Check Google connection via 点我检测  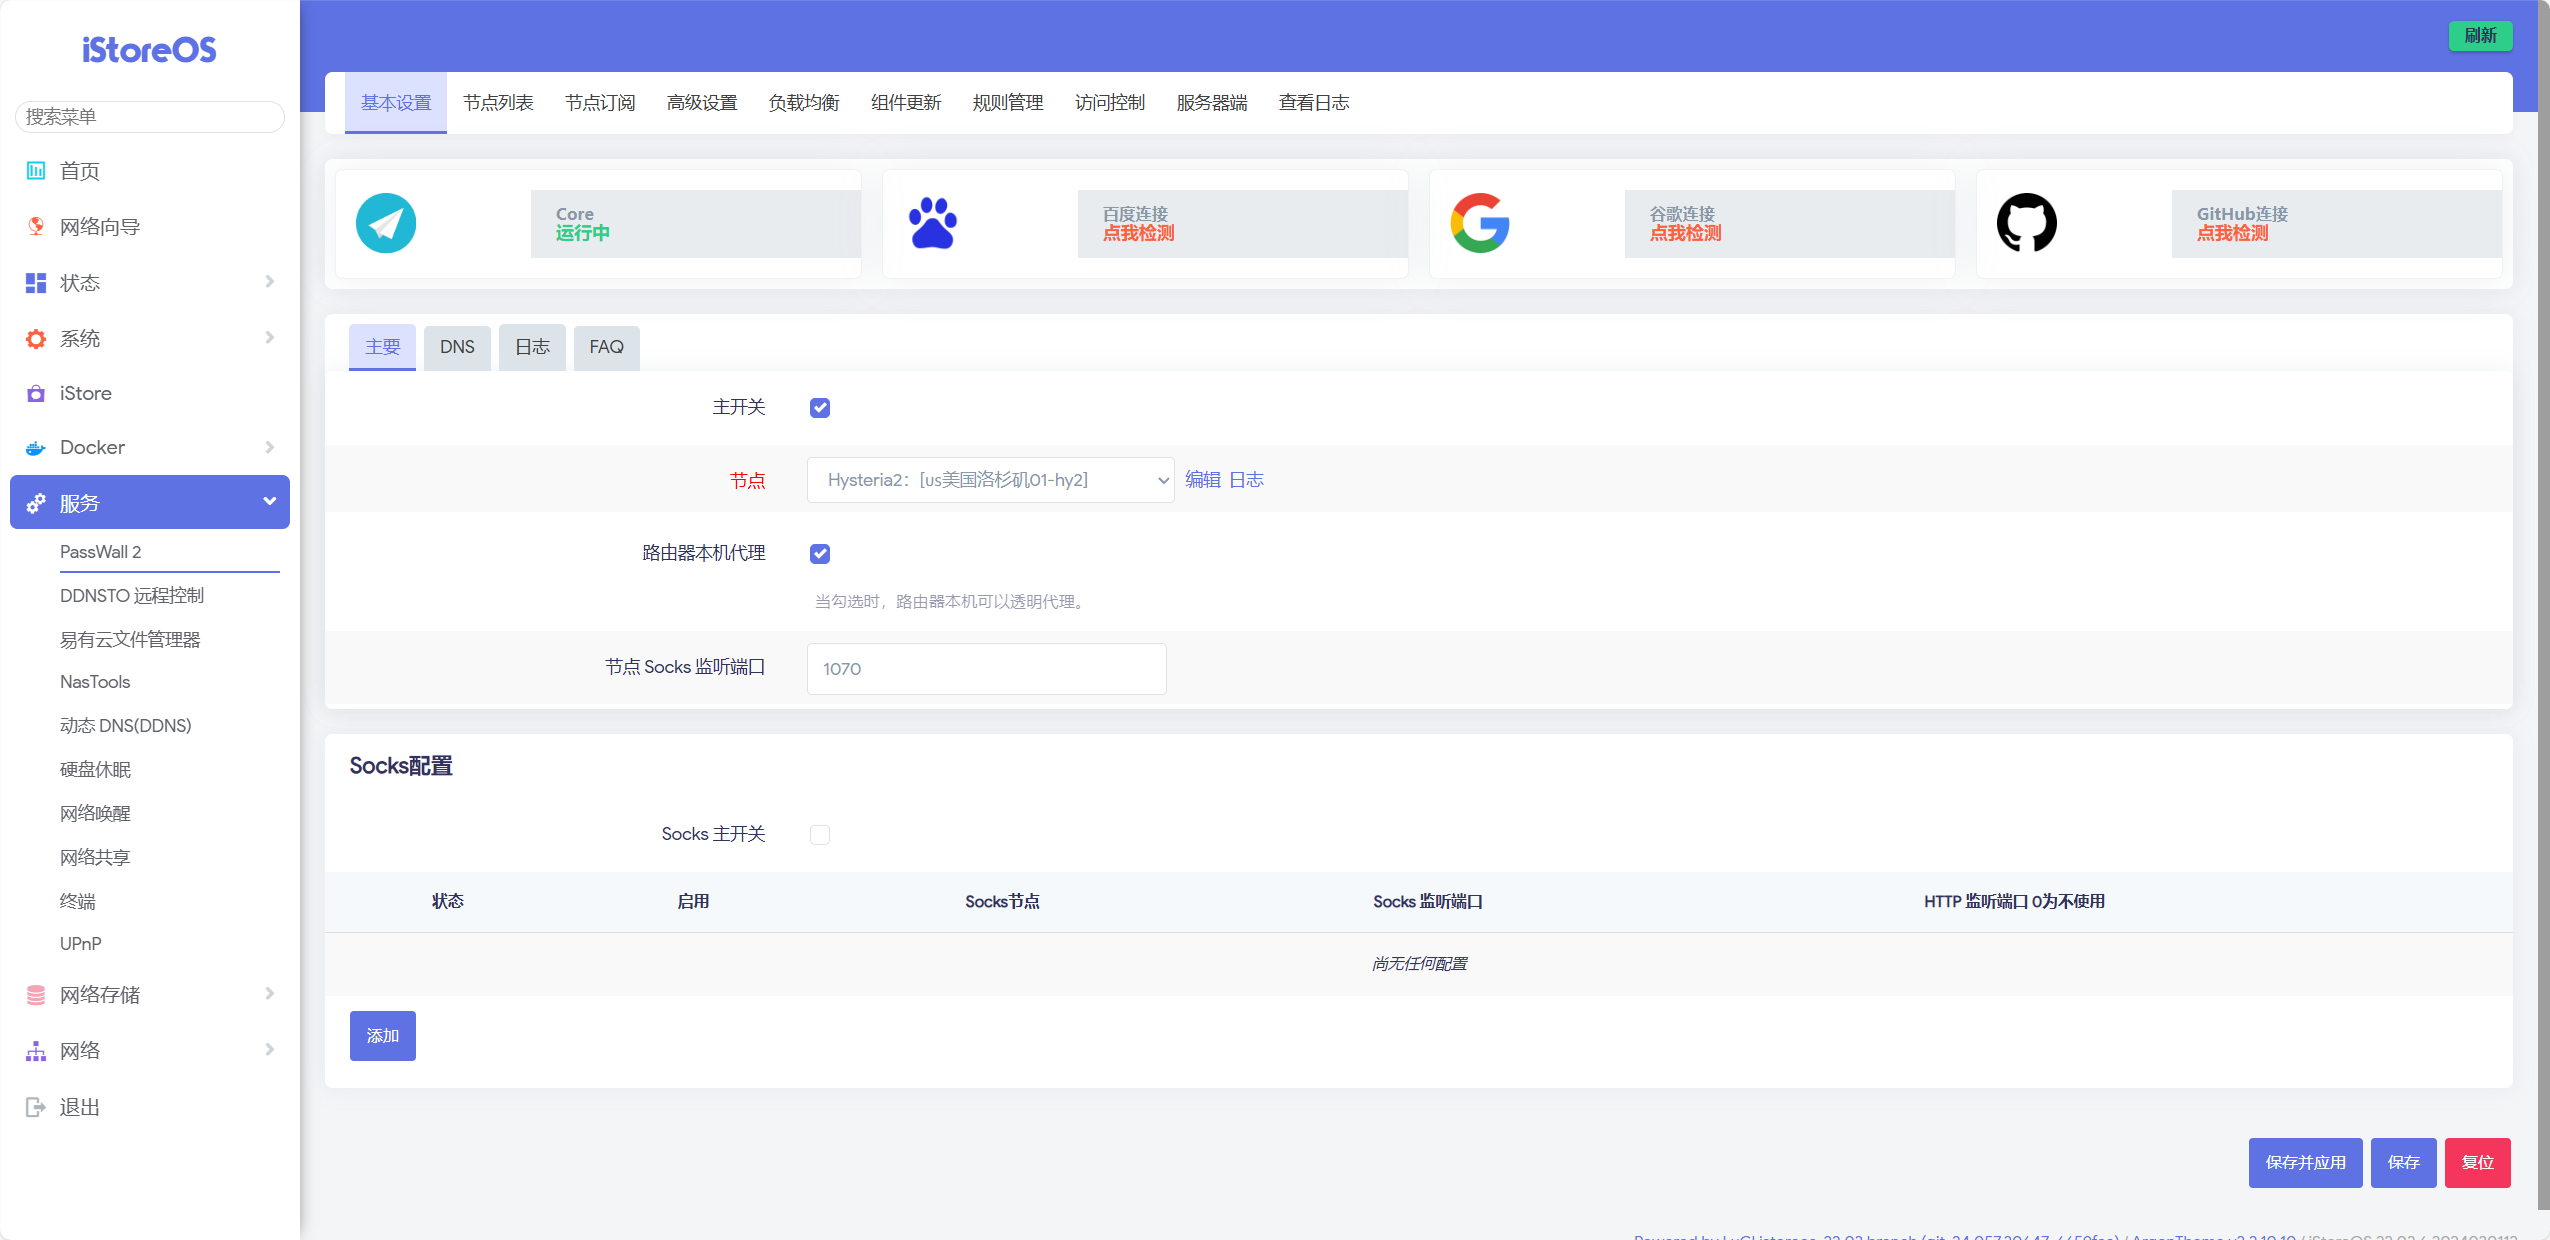[x=1686, y=233]
